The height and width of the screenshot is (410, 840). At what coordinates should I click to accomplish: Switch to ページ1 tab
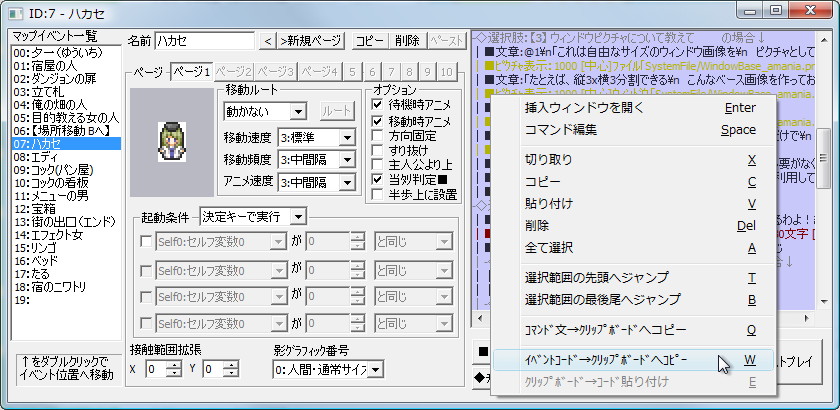coord(192,71)
